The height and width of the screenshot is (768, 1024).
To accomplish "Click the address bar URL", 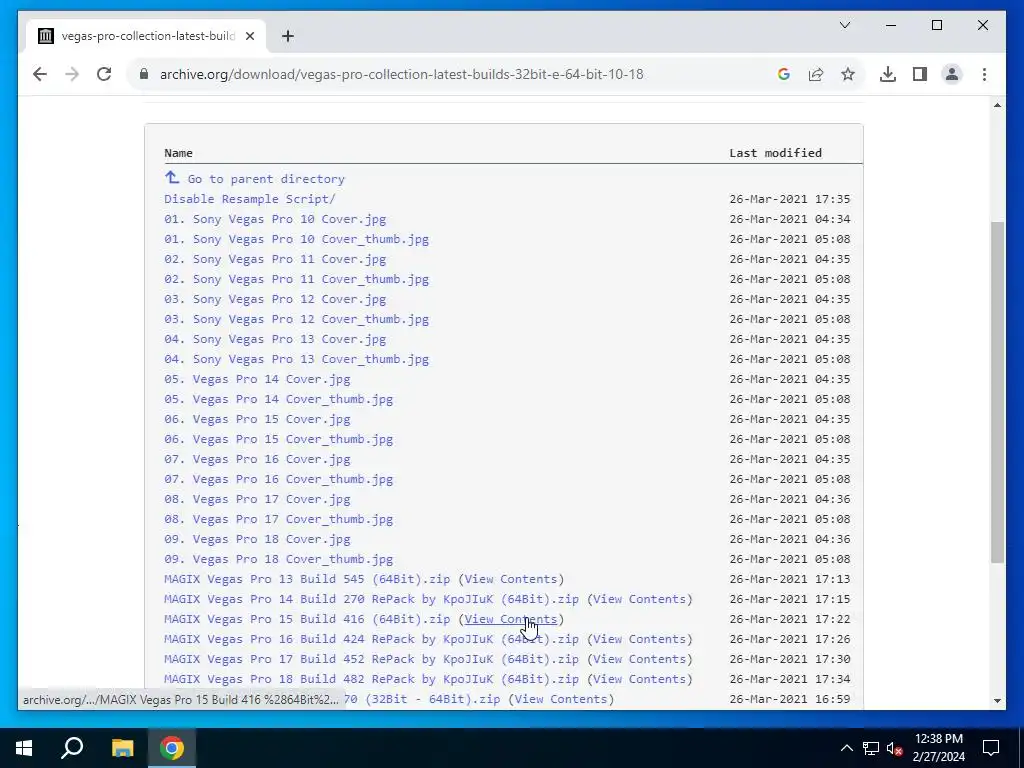I will click(401, 74).
